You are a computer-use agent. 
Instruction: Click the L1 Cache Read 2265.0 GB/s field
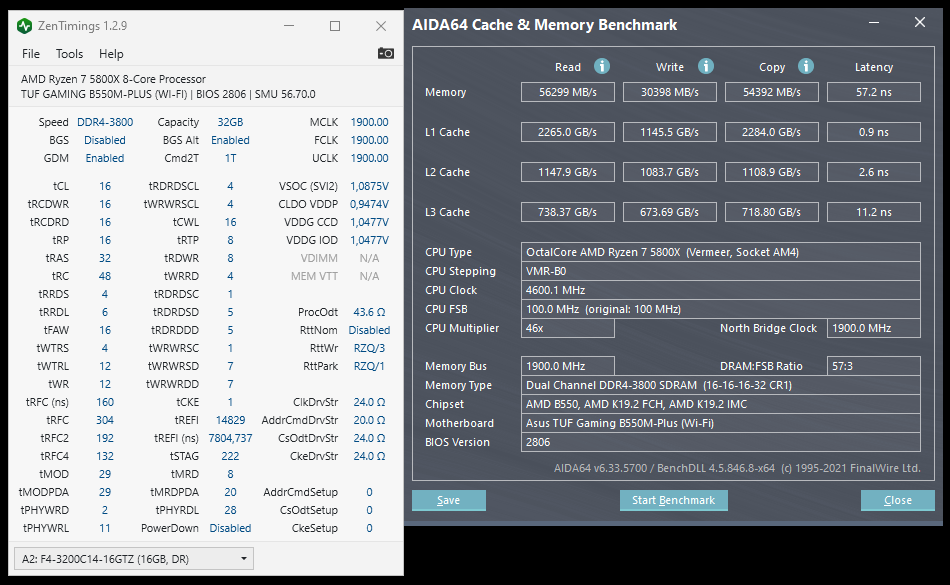(x=568, y=132)
